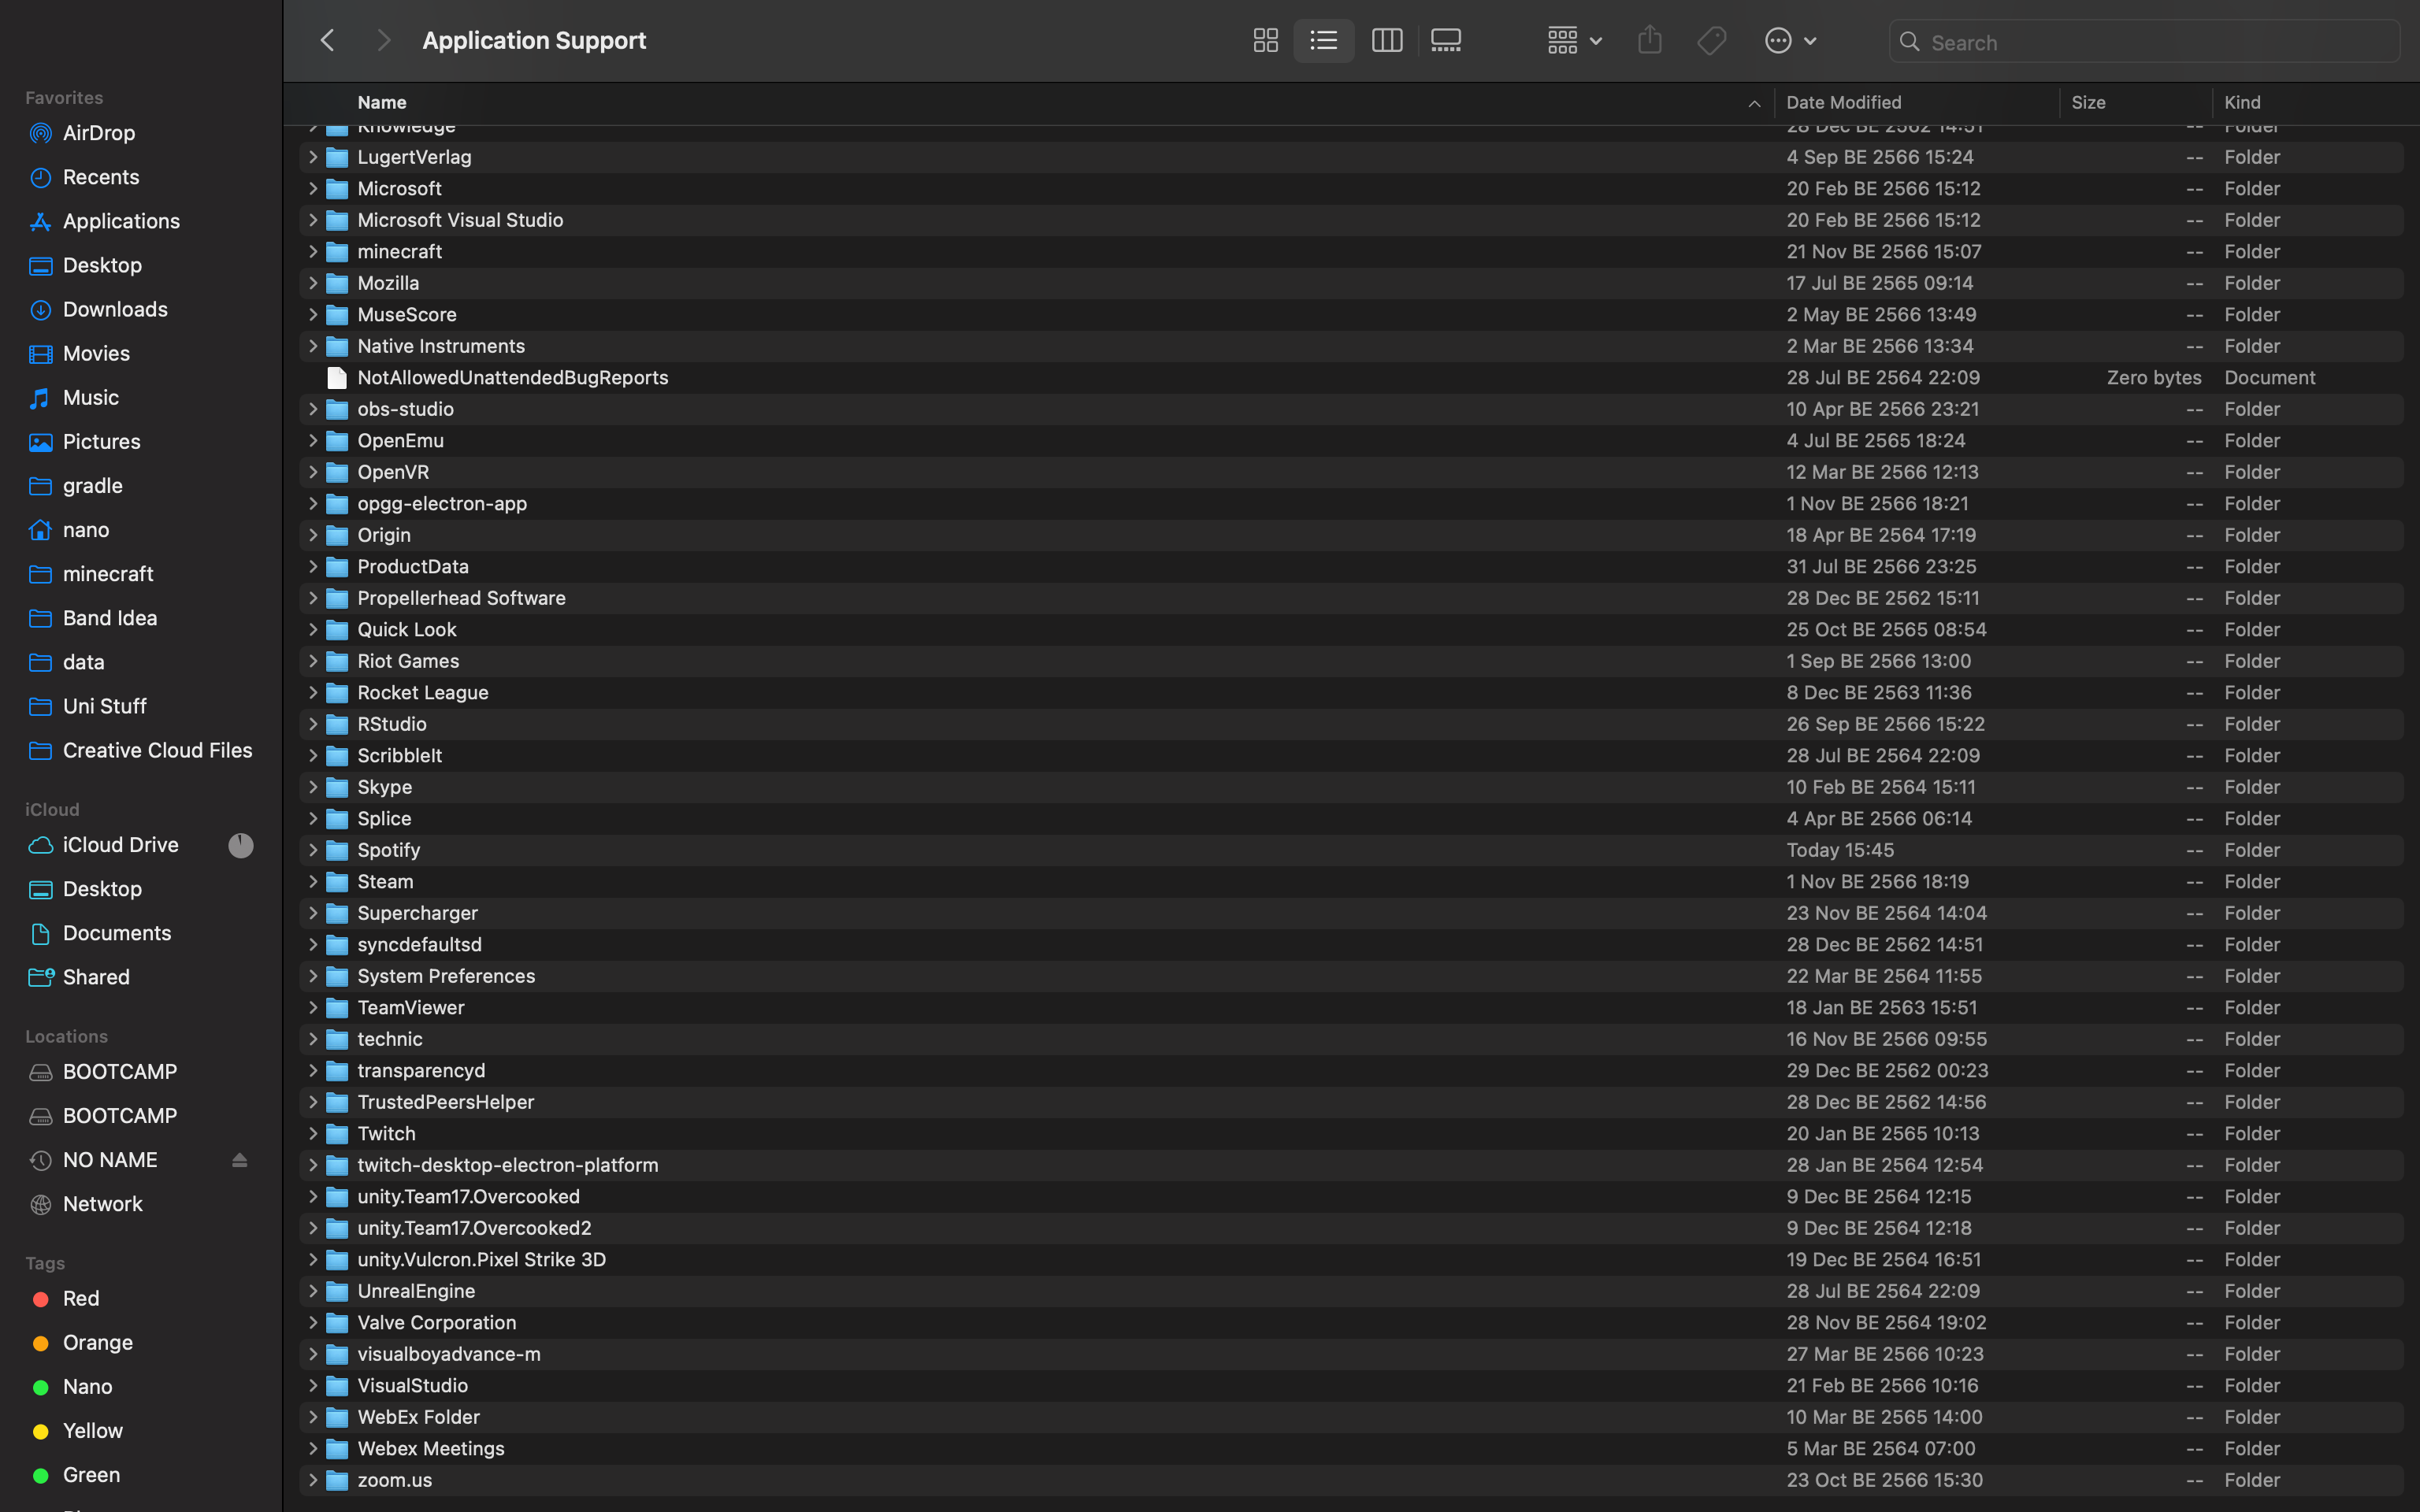Click the Share toolbar icon
Viewport: 2420px width, 1512px height.
tap(1650, 41)
